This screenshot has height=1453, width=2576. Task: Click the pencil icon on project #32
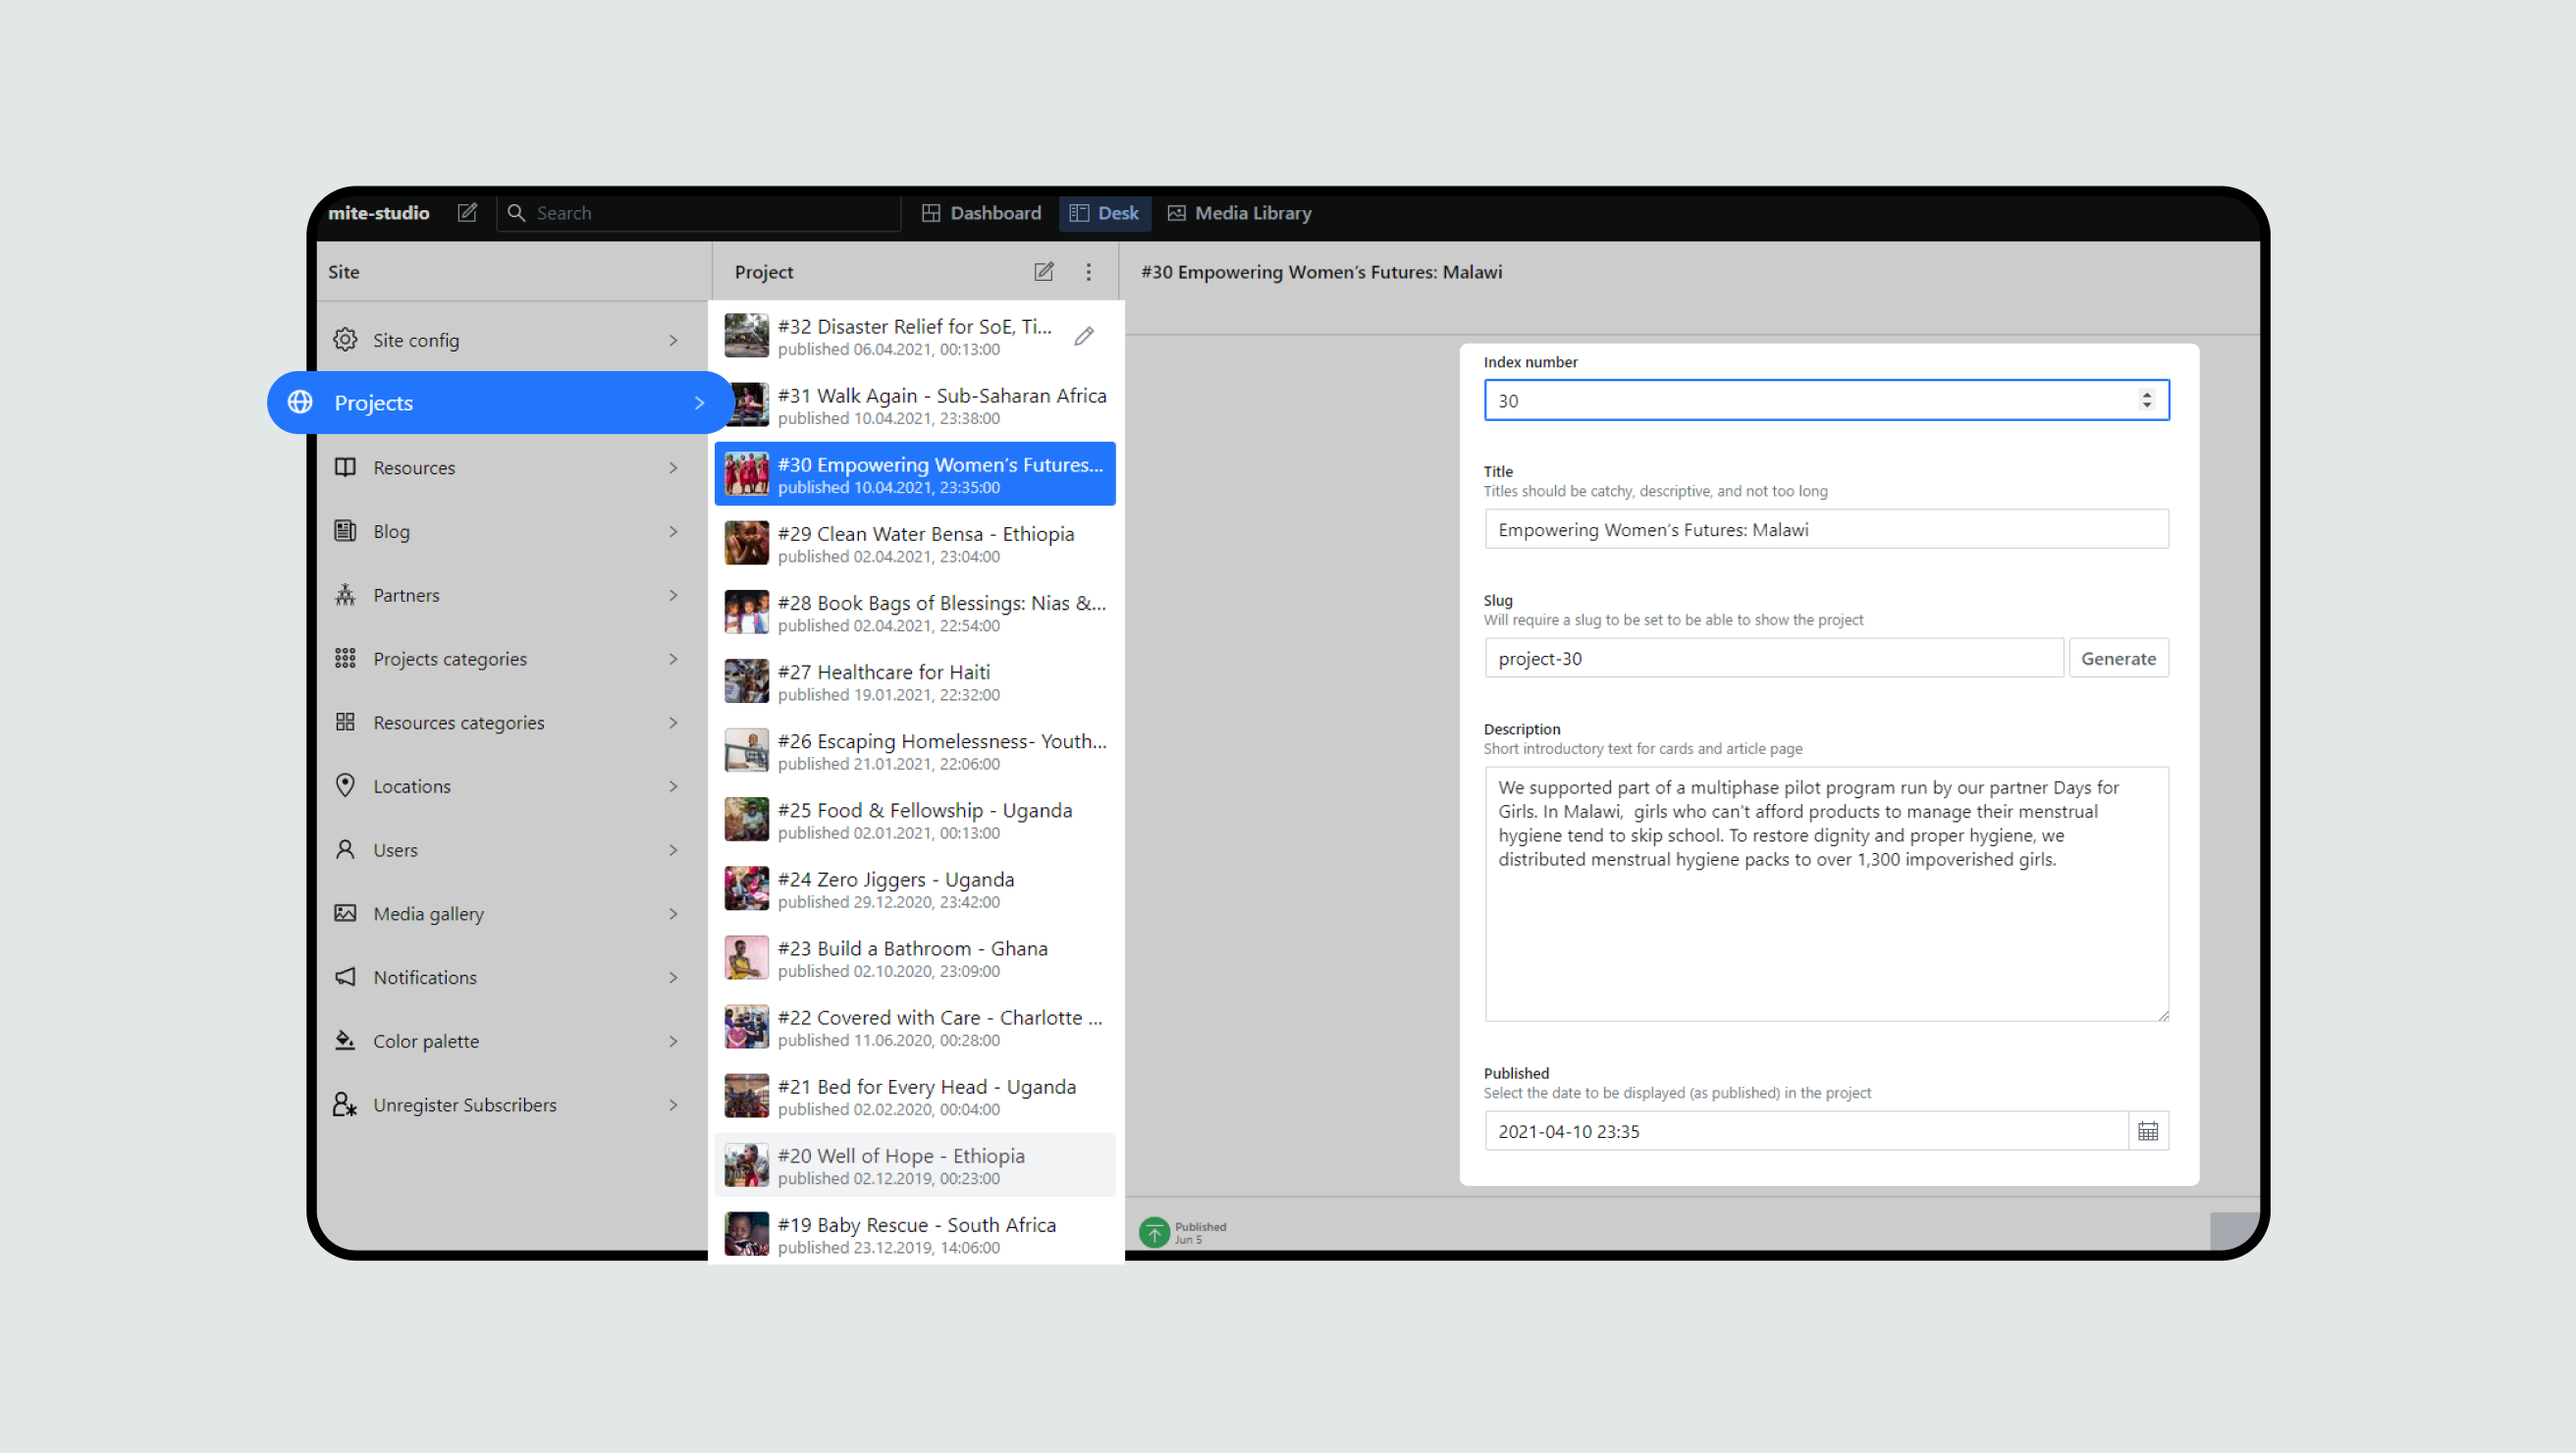[x=1084, y=337]
